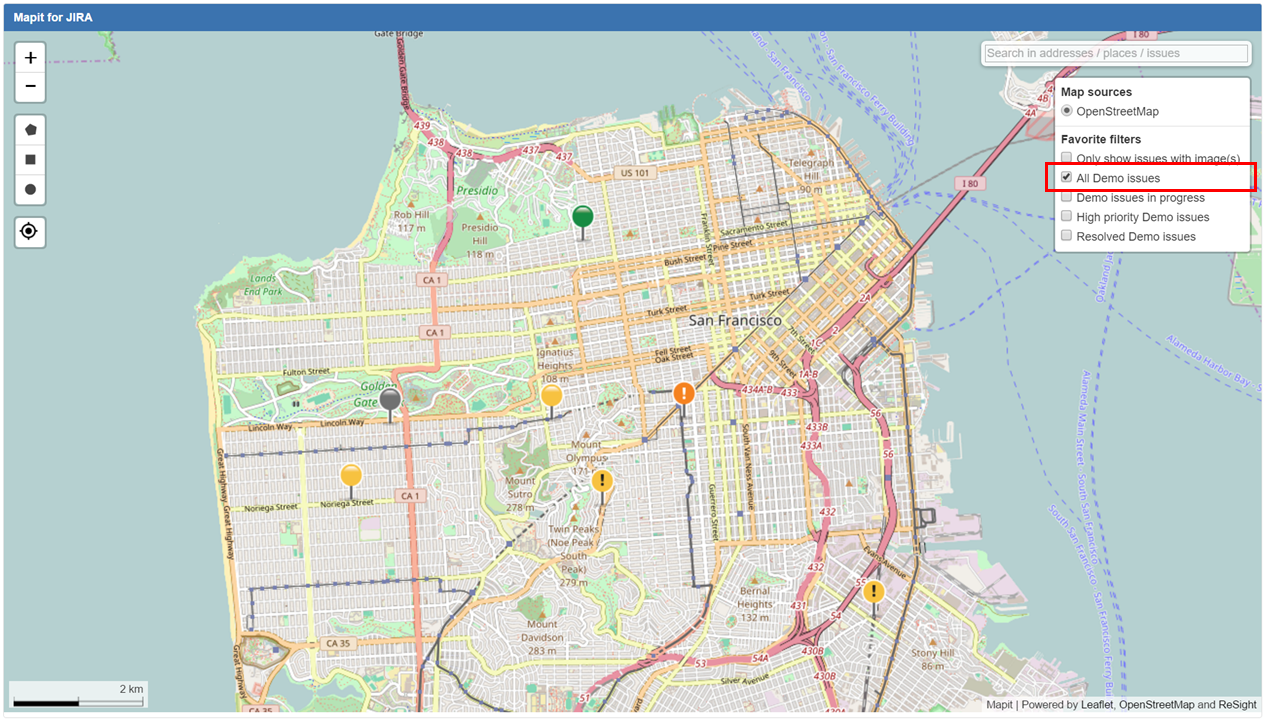This screenshot has width=1268, height=720.
Task: Open the Leaflet attribution link
Action: [1097, 705]
